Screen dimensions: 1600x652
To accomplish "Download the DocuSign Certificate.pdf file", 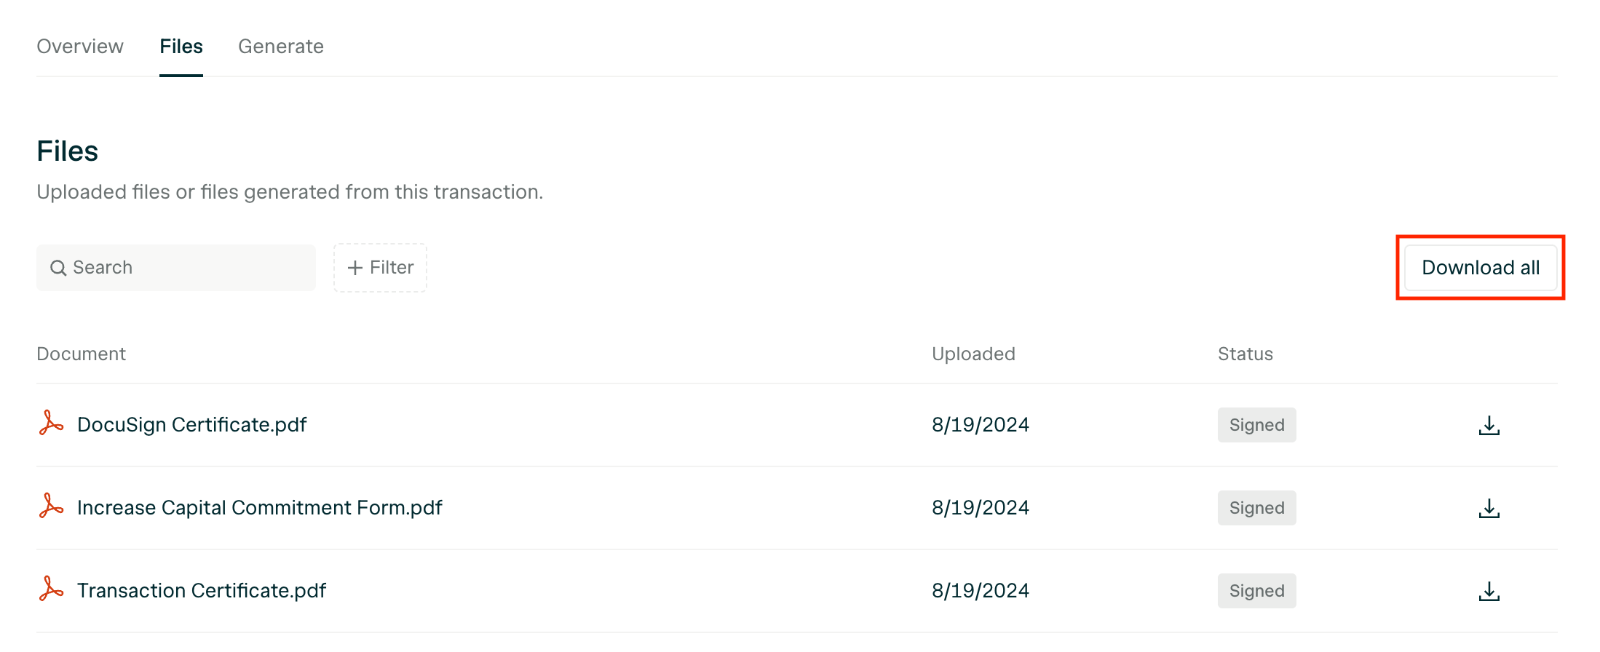I will click(1489, 425).
